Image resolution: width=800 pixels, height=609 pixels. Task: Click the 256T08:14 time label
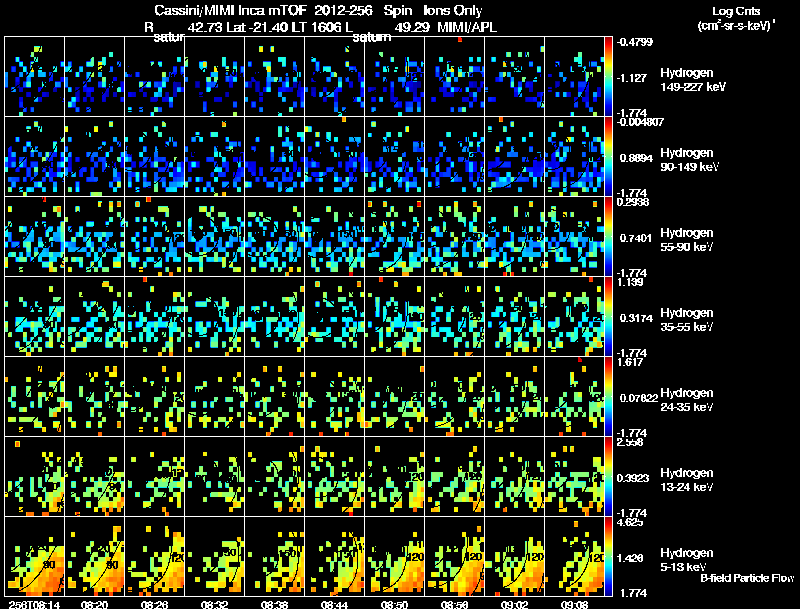point(34,604)
